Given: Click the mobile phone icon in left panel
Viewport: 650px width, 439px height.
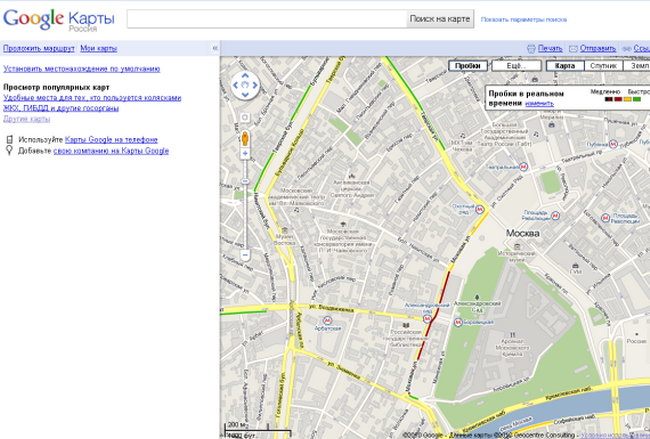Looking at the screenshot, I should click(10, 139).
